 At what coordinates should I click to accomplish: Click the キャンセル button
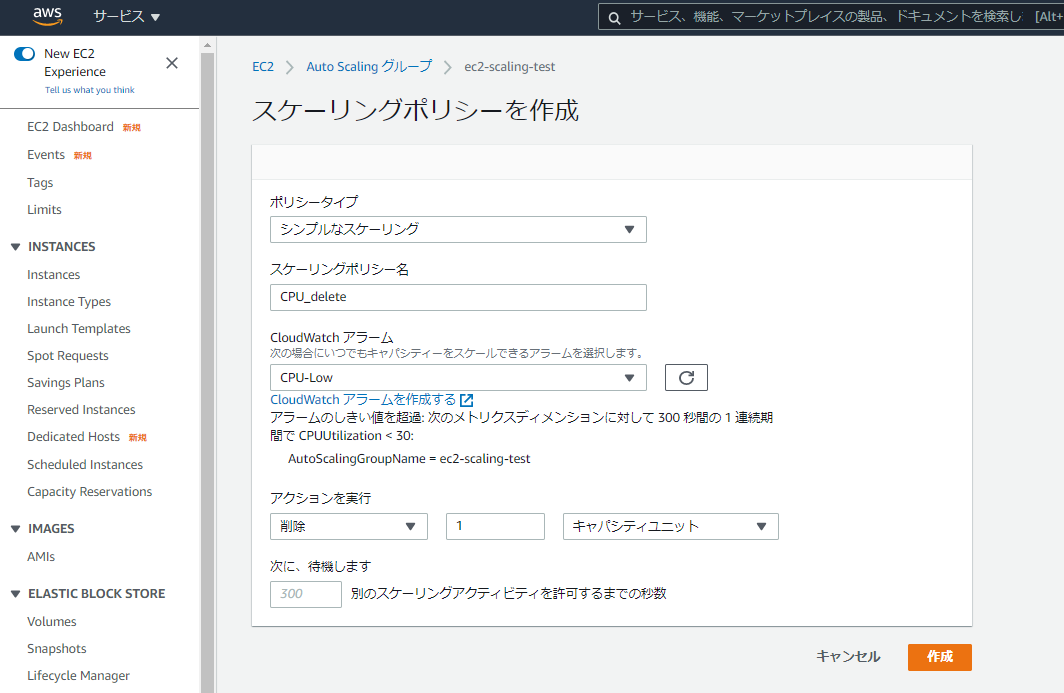848,656
